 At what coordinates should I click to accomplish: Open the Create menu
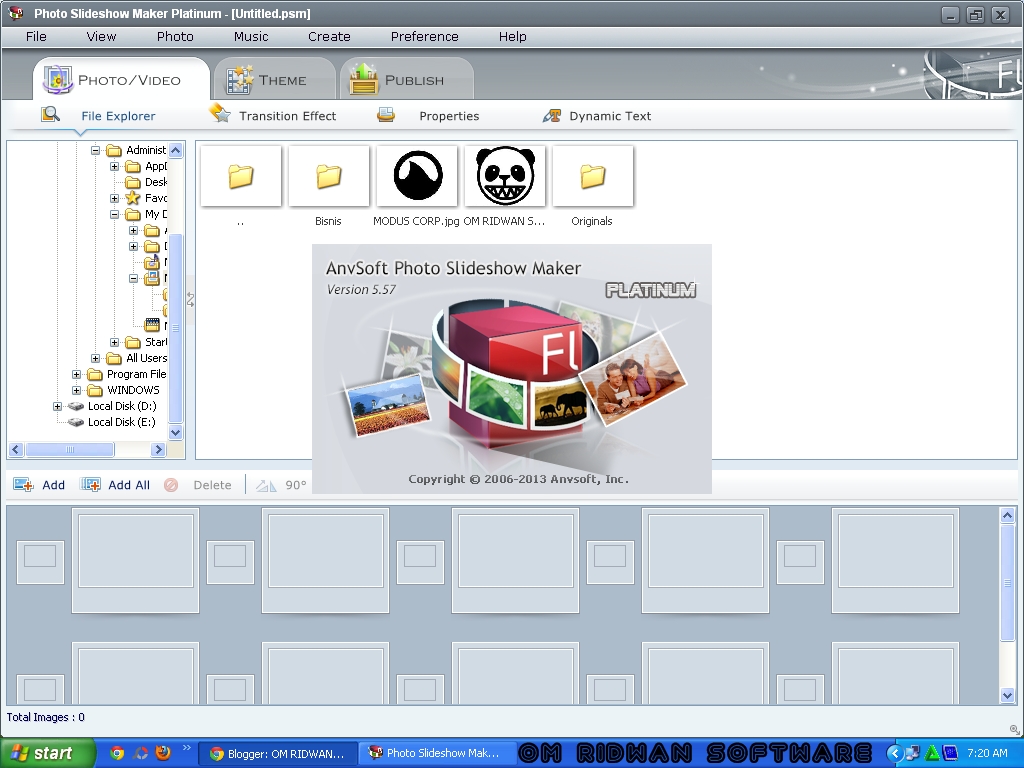(329, 37)
